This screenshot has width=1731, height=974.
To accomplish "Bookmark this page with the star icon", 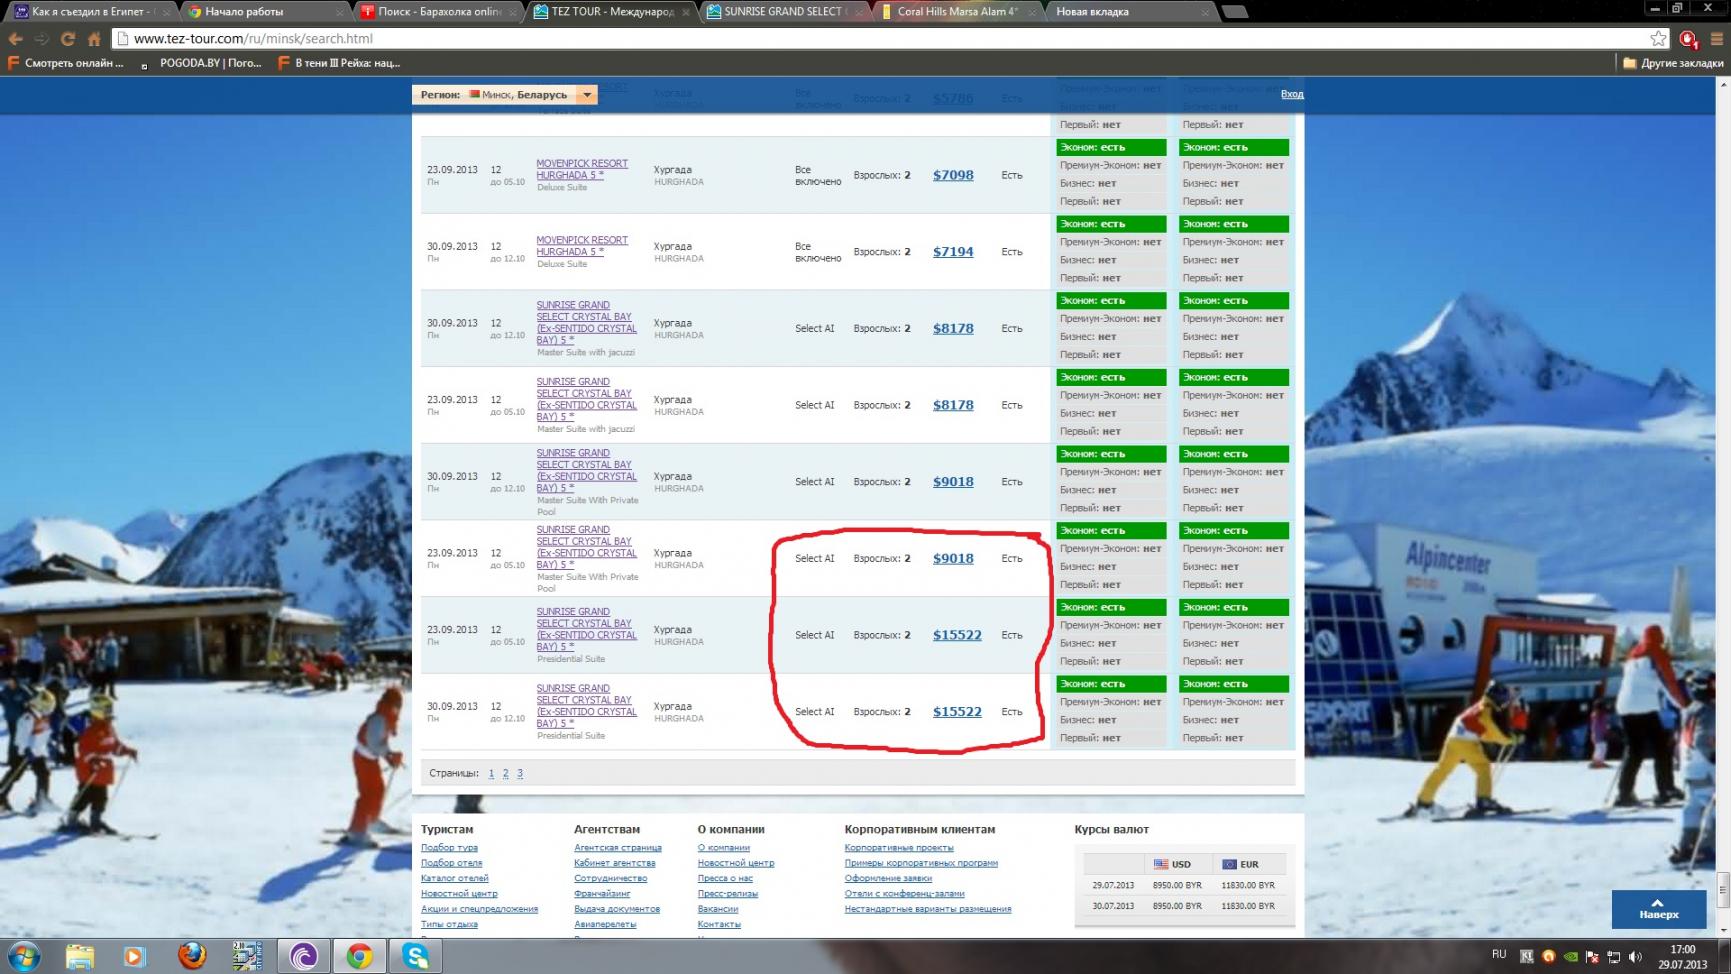I will pos(1658,39).
